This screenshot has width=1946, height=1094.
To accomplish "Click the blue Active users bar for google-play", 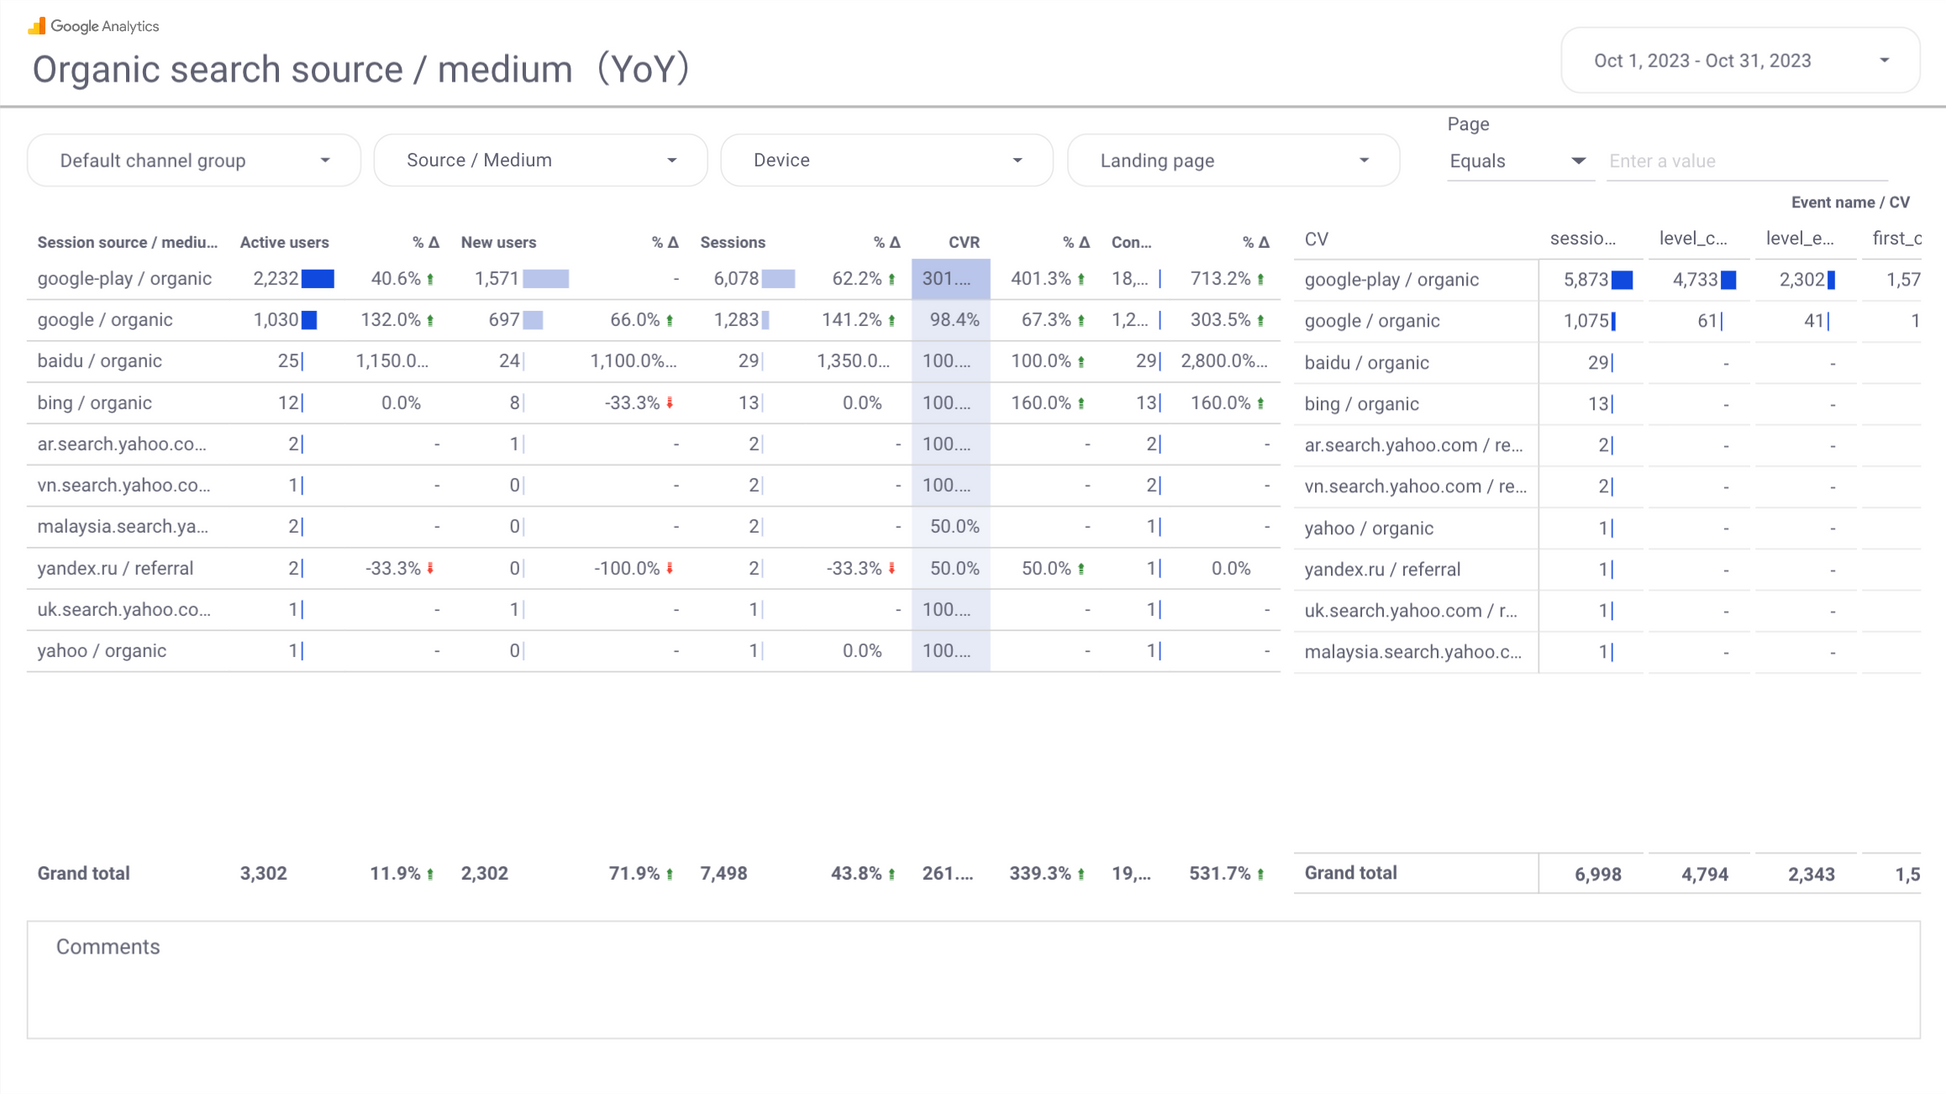I will (x=318, y=279).
